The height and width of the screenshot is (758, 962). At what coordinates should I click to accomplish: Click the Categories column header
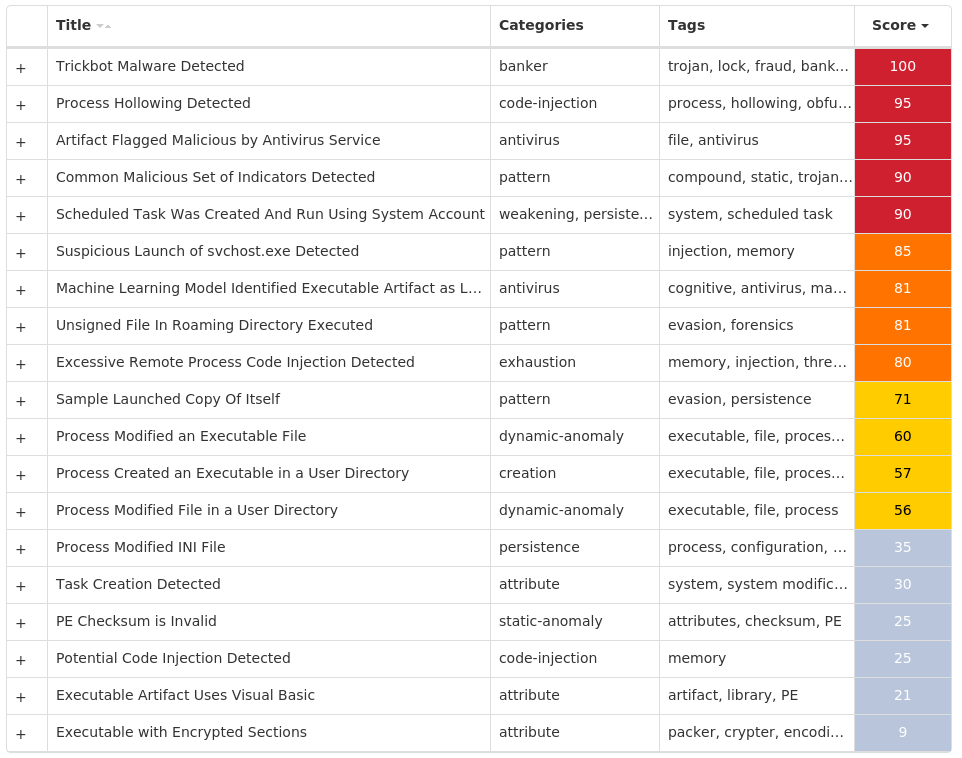[541, 25]
